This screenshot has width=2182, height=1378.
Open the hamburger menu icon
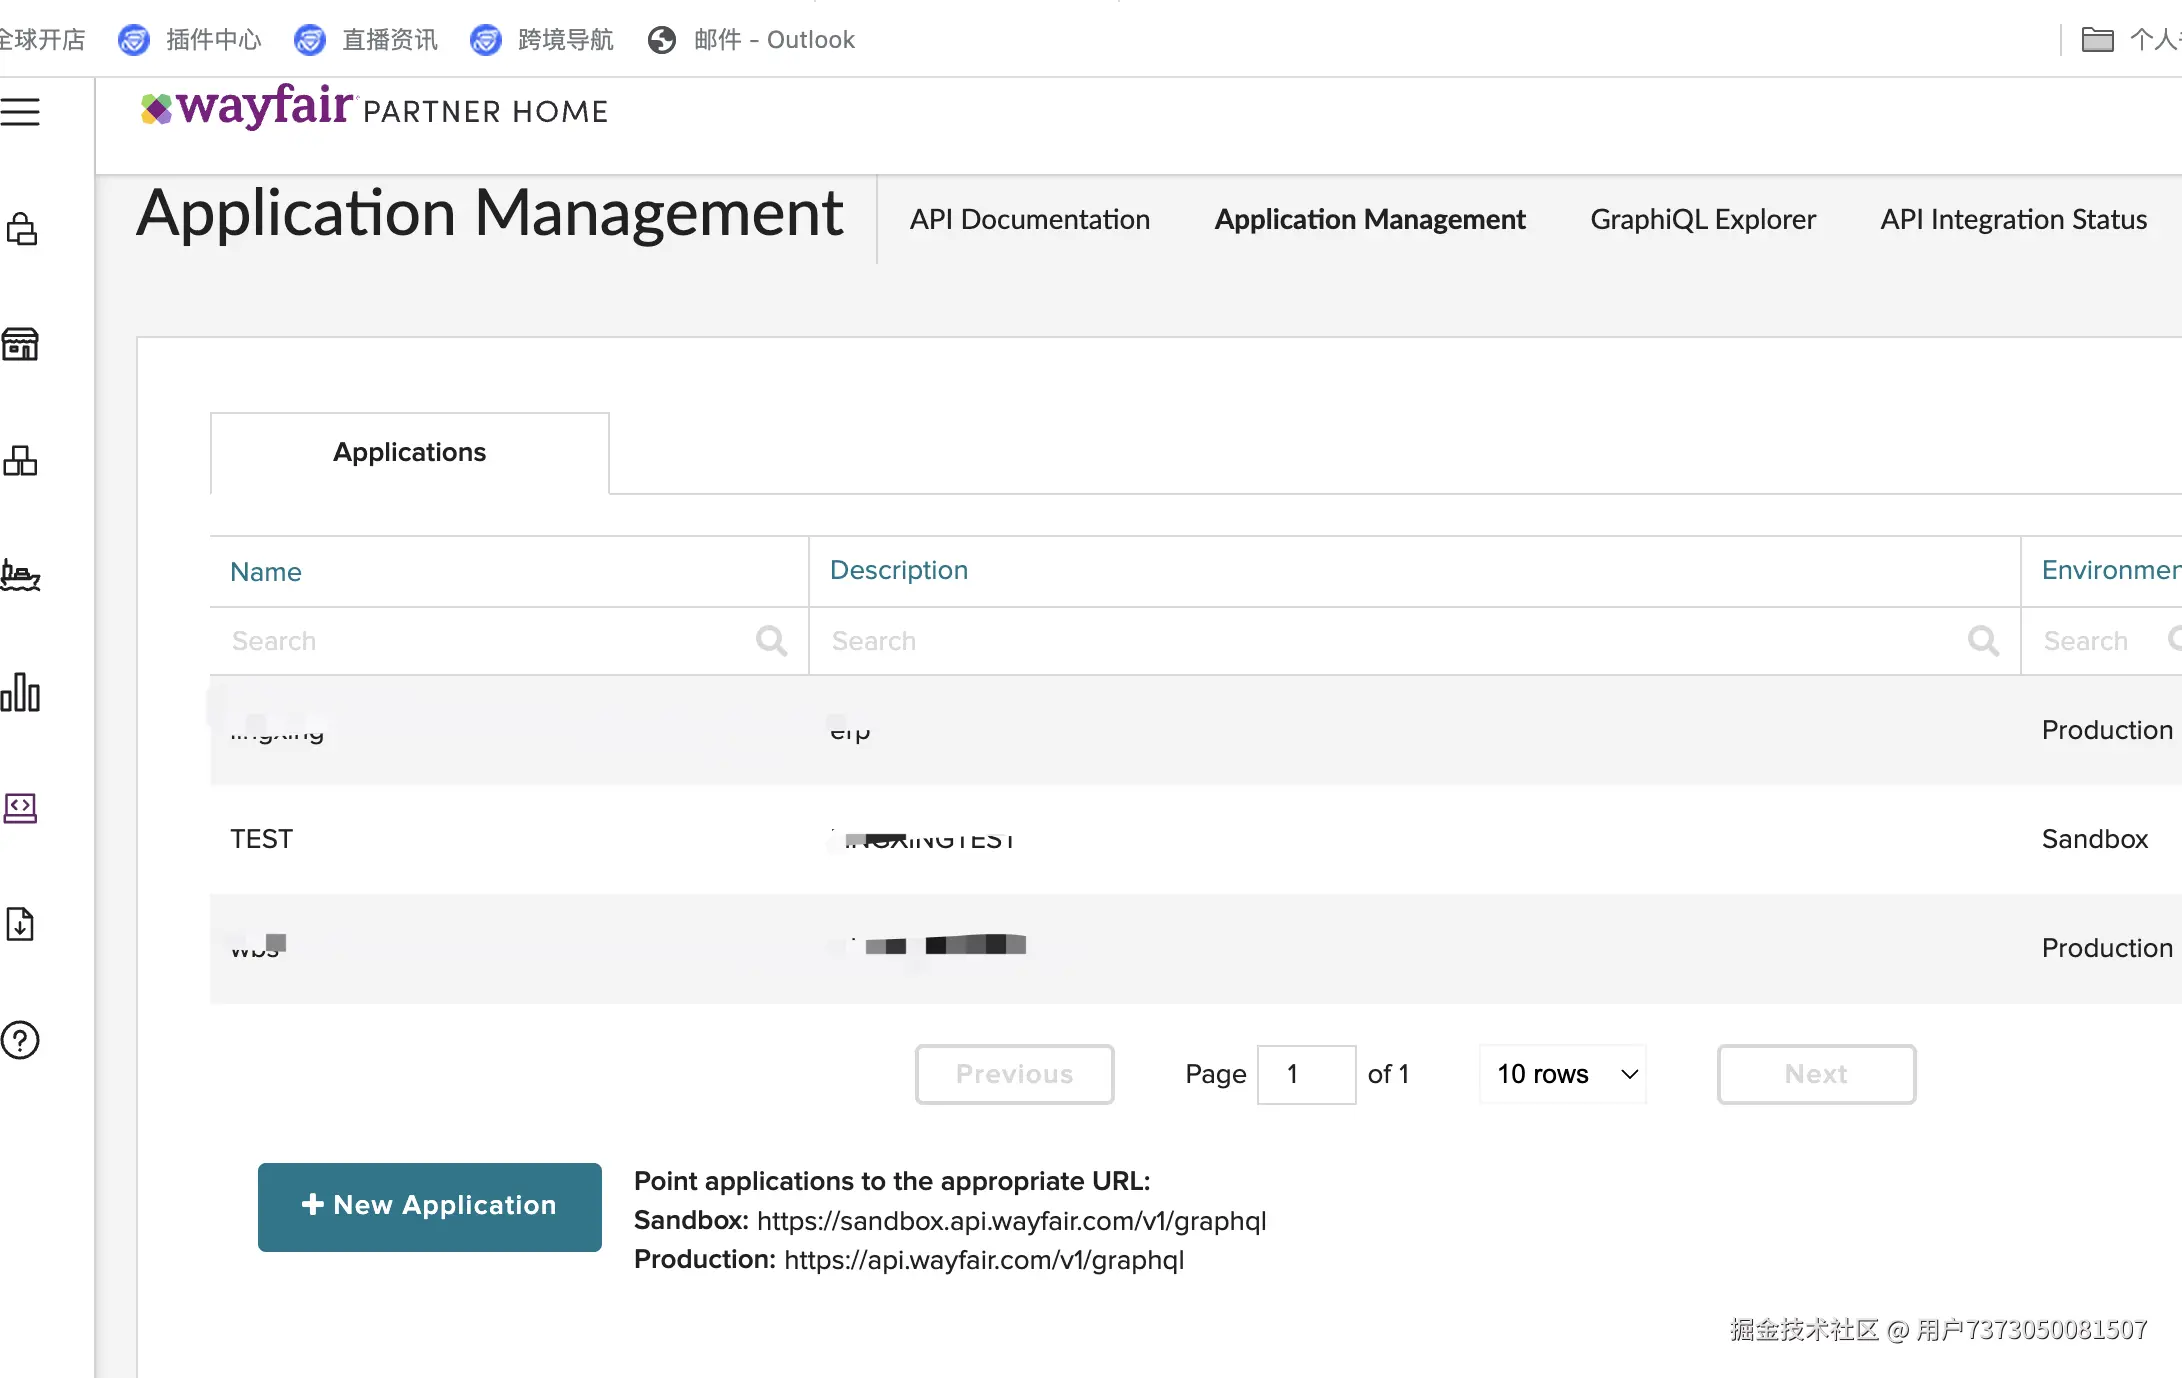click(21, 112)
